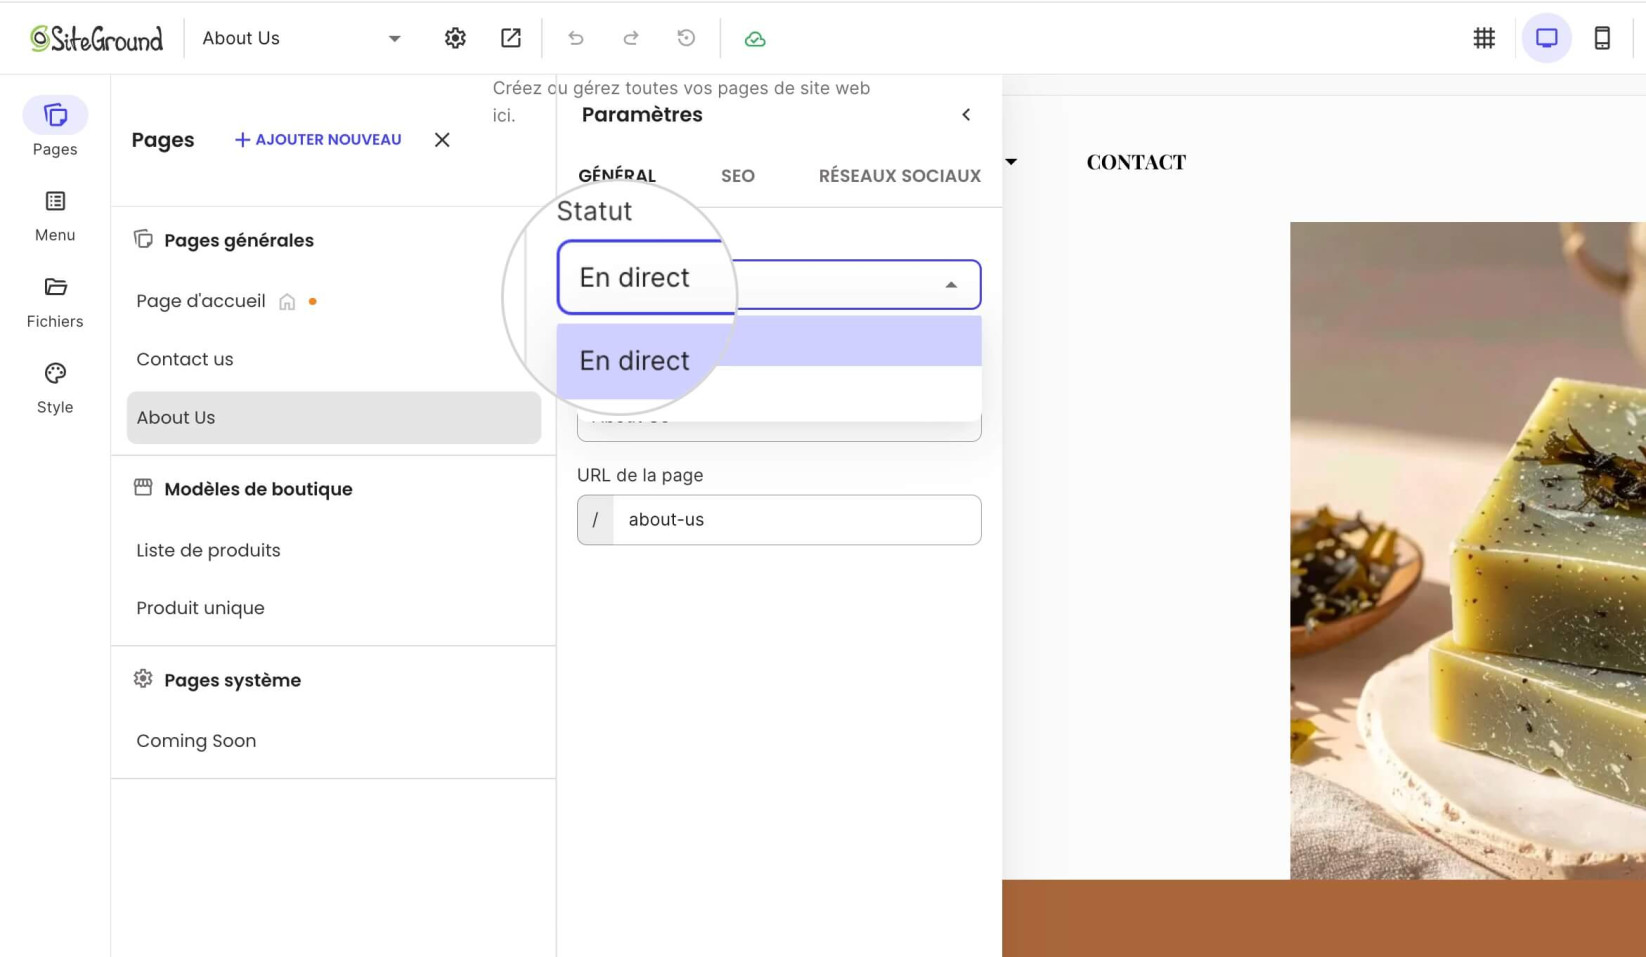The height and width of the screenshot is (957, 1646).
Task: Click the cloud save status icon
Action: click(755, 38)
